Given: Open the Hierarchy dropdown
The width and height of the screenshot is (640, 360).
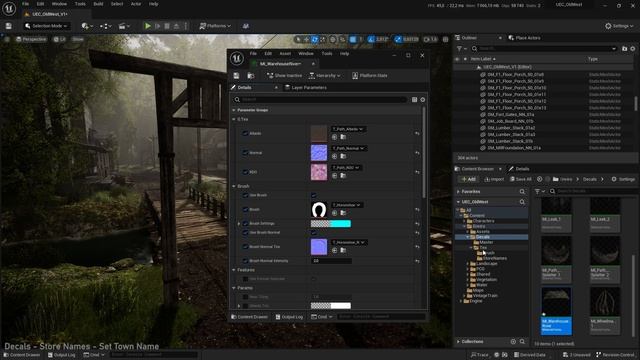Looking at the screenshot, I should 324,76.
